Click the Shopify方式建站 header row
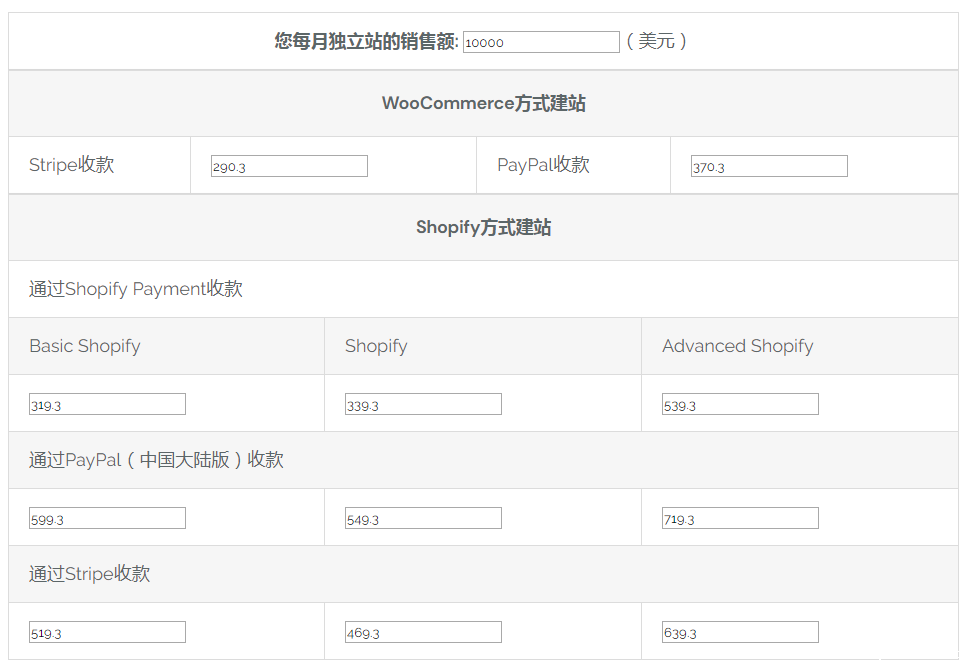 [483, 226]
